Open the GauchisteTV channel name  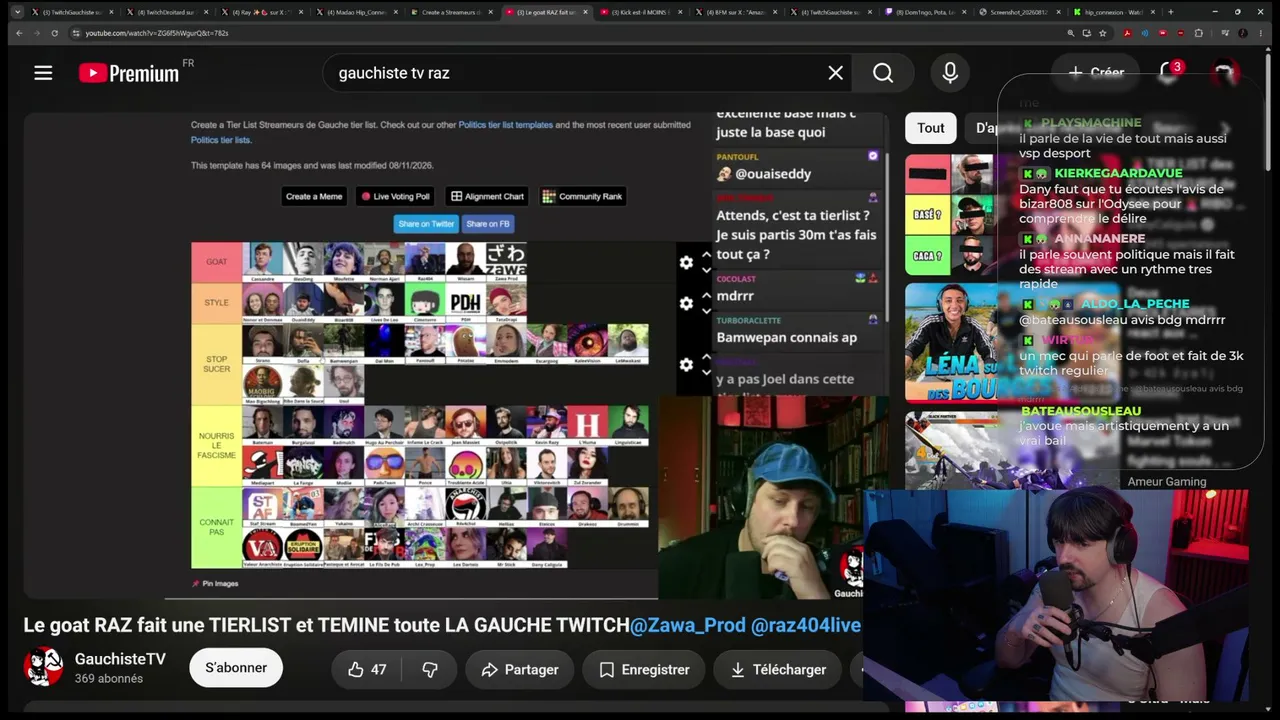click(x=120, y=660)
